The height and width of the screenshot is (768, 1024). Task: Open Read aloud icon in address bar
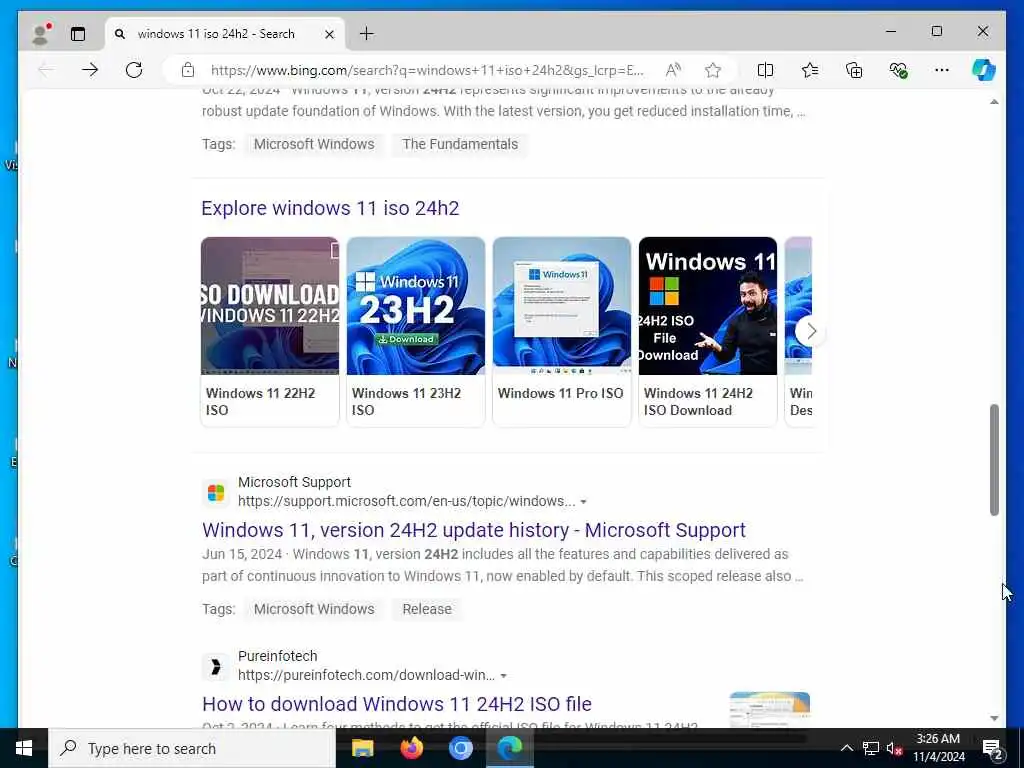[x=673, y=70]
